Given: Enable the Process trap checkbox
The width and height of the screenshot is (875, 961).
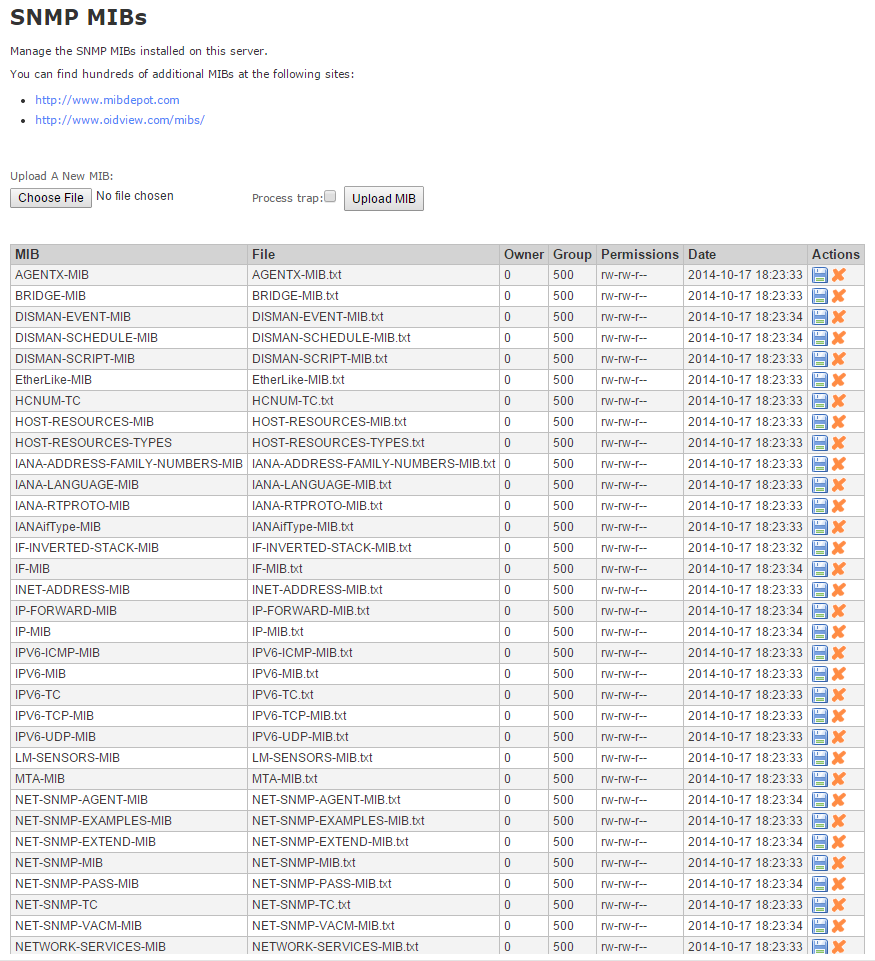Looking at the screenshot, I should point(330,197).
